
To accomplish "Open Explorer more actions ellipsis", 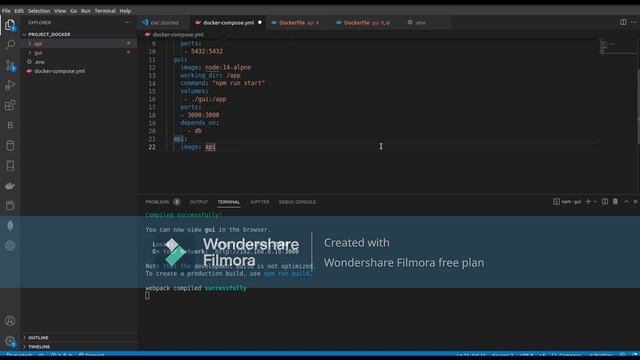I will click(x=128, y=22).
